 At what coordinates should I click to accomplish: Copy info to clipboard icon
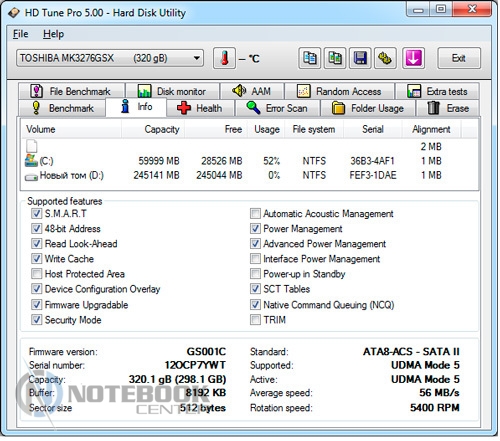pyautogui.click(x=310, y=58)
